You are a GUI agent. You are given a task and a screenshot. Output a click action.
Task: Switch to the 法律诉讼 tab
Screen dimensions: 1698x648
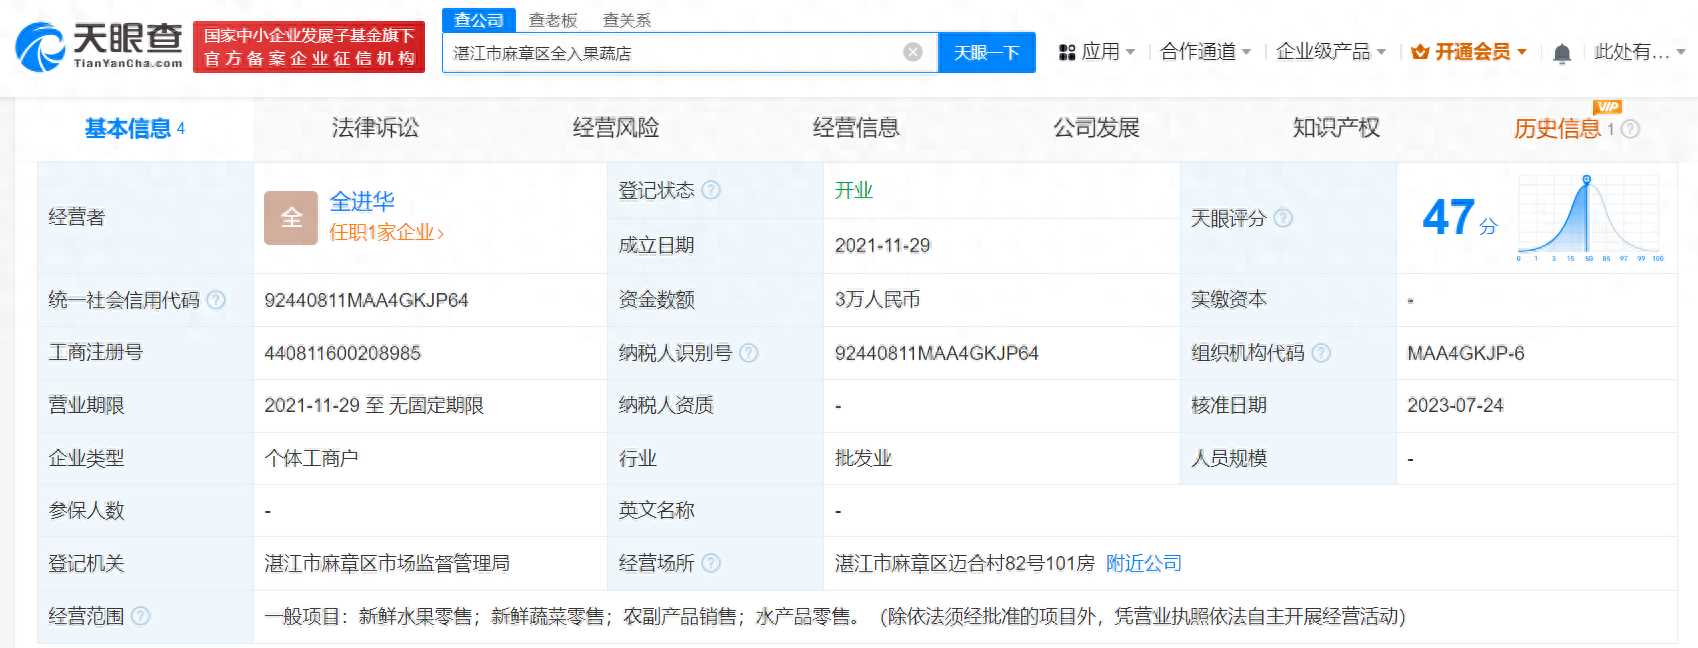coord(375,128)
